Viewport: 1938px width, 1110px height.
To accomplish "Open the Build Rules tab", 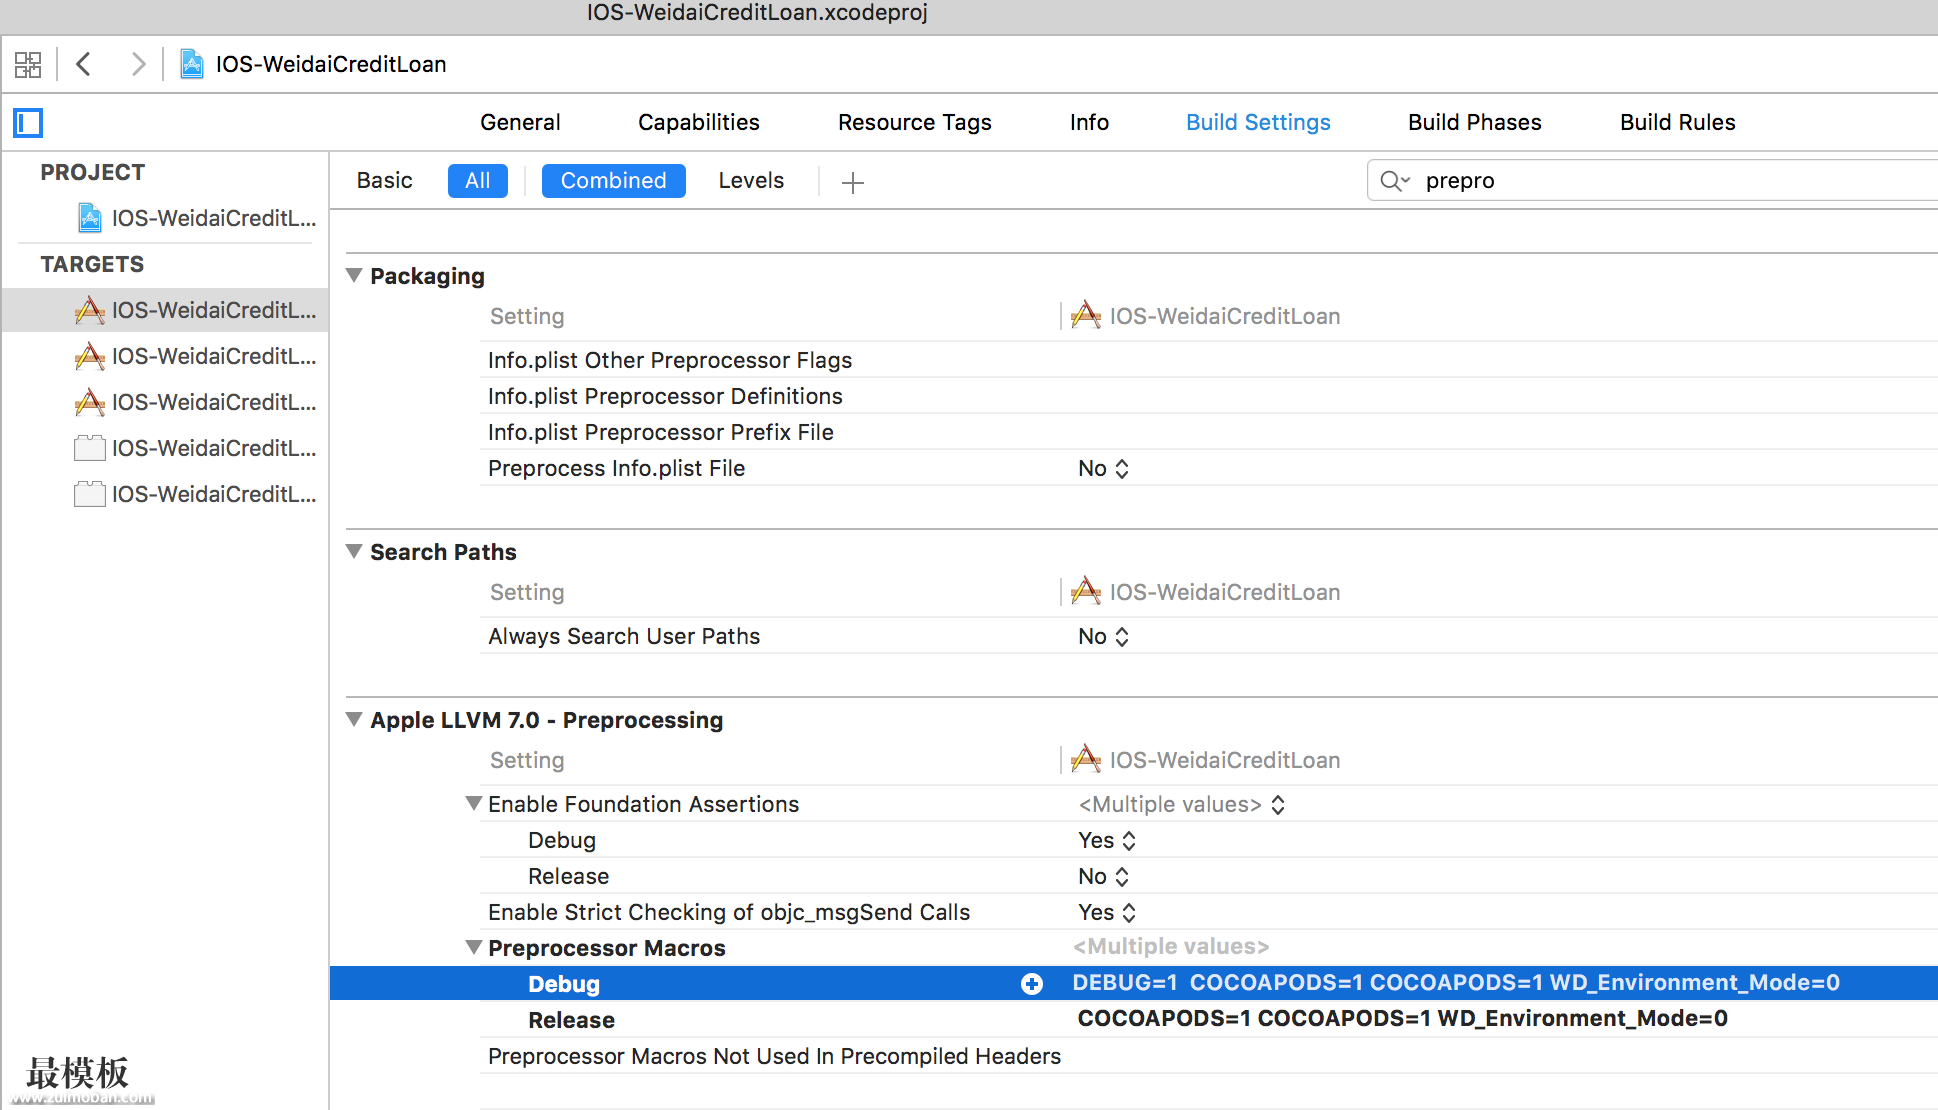I will click(1678, 123).
